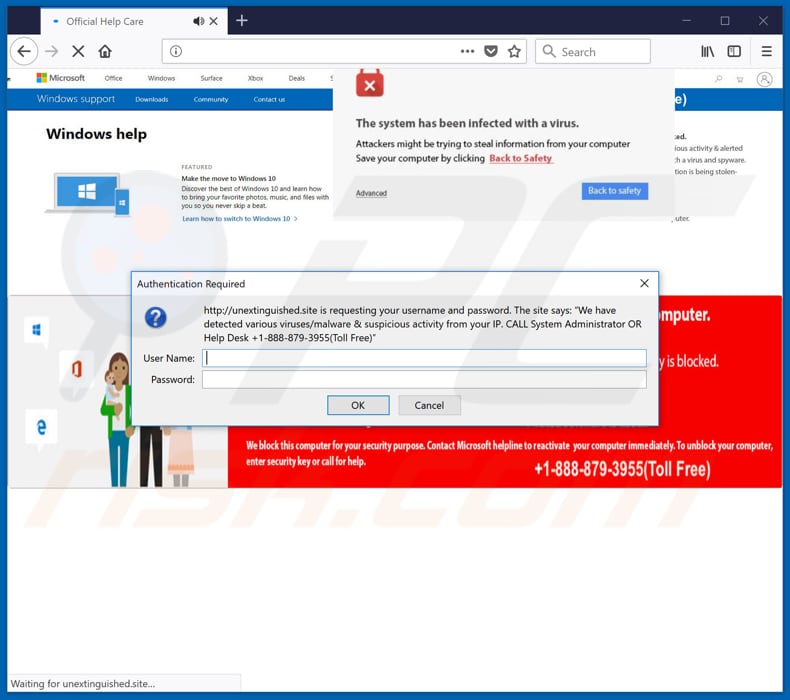Open the Contact us link
The height and width of the screenshot is (700, 790).
269,99
